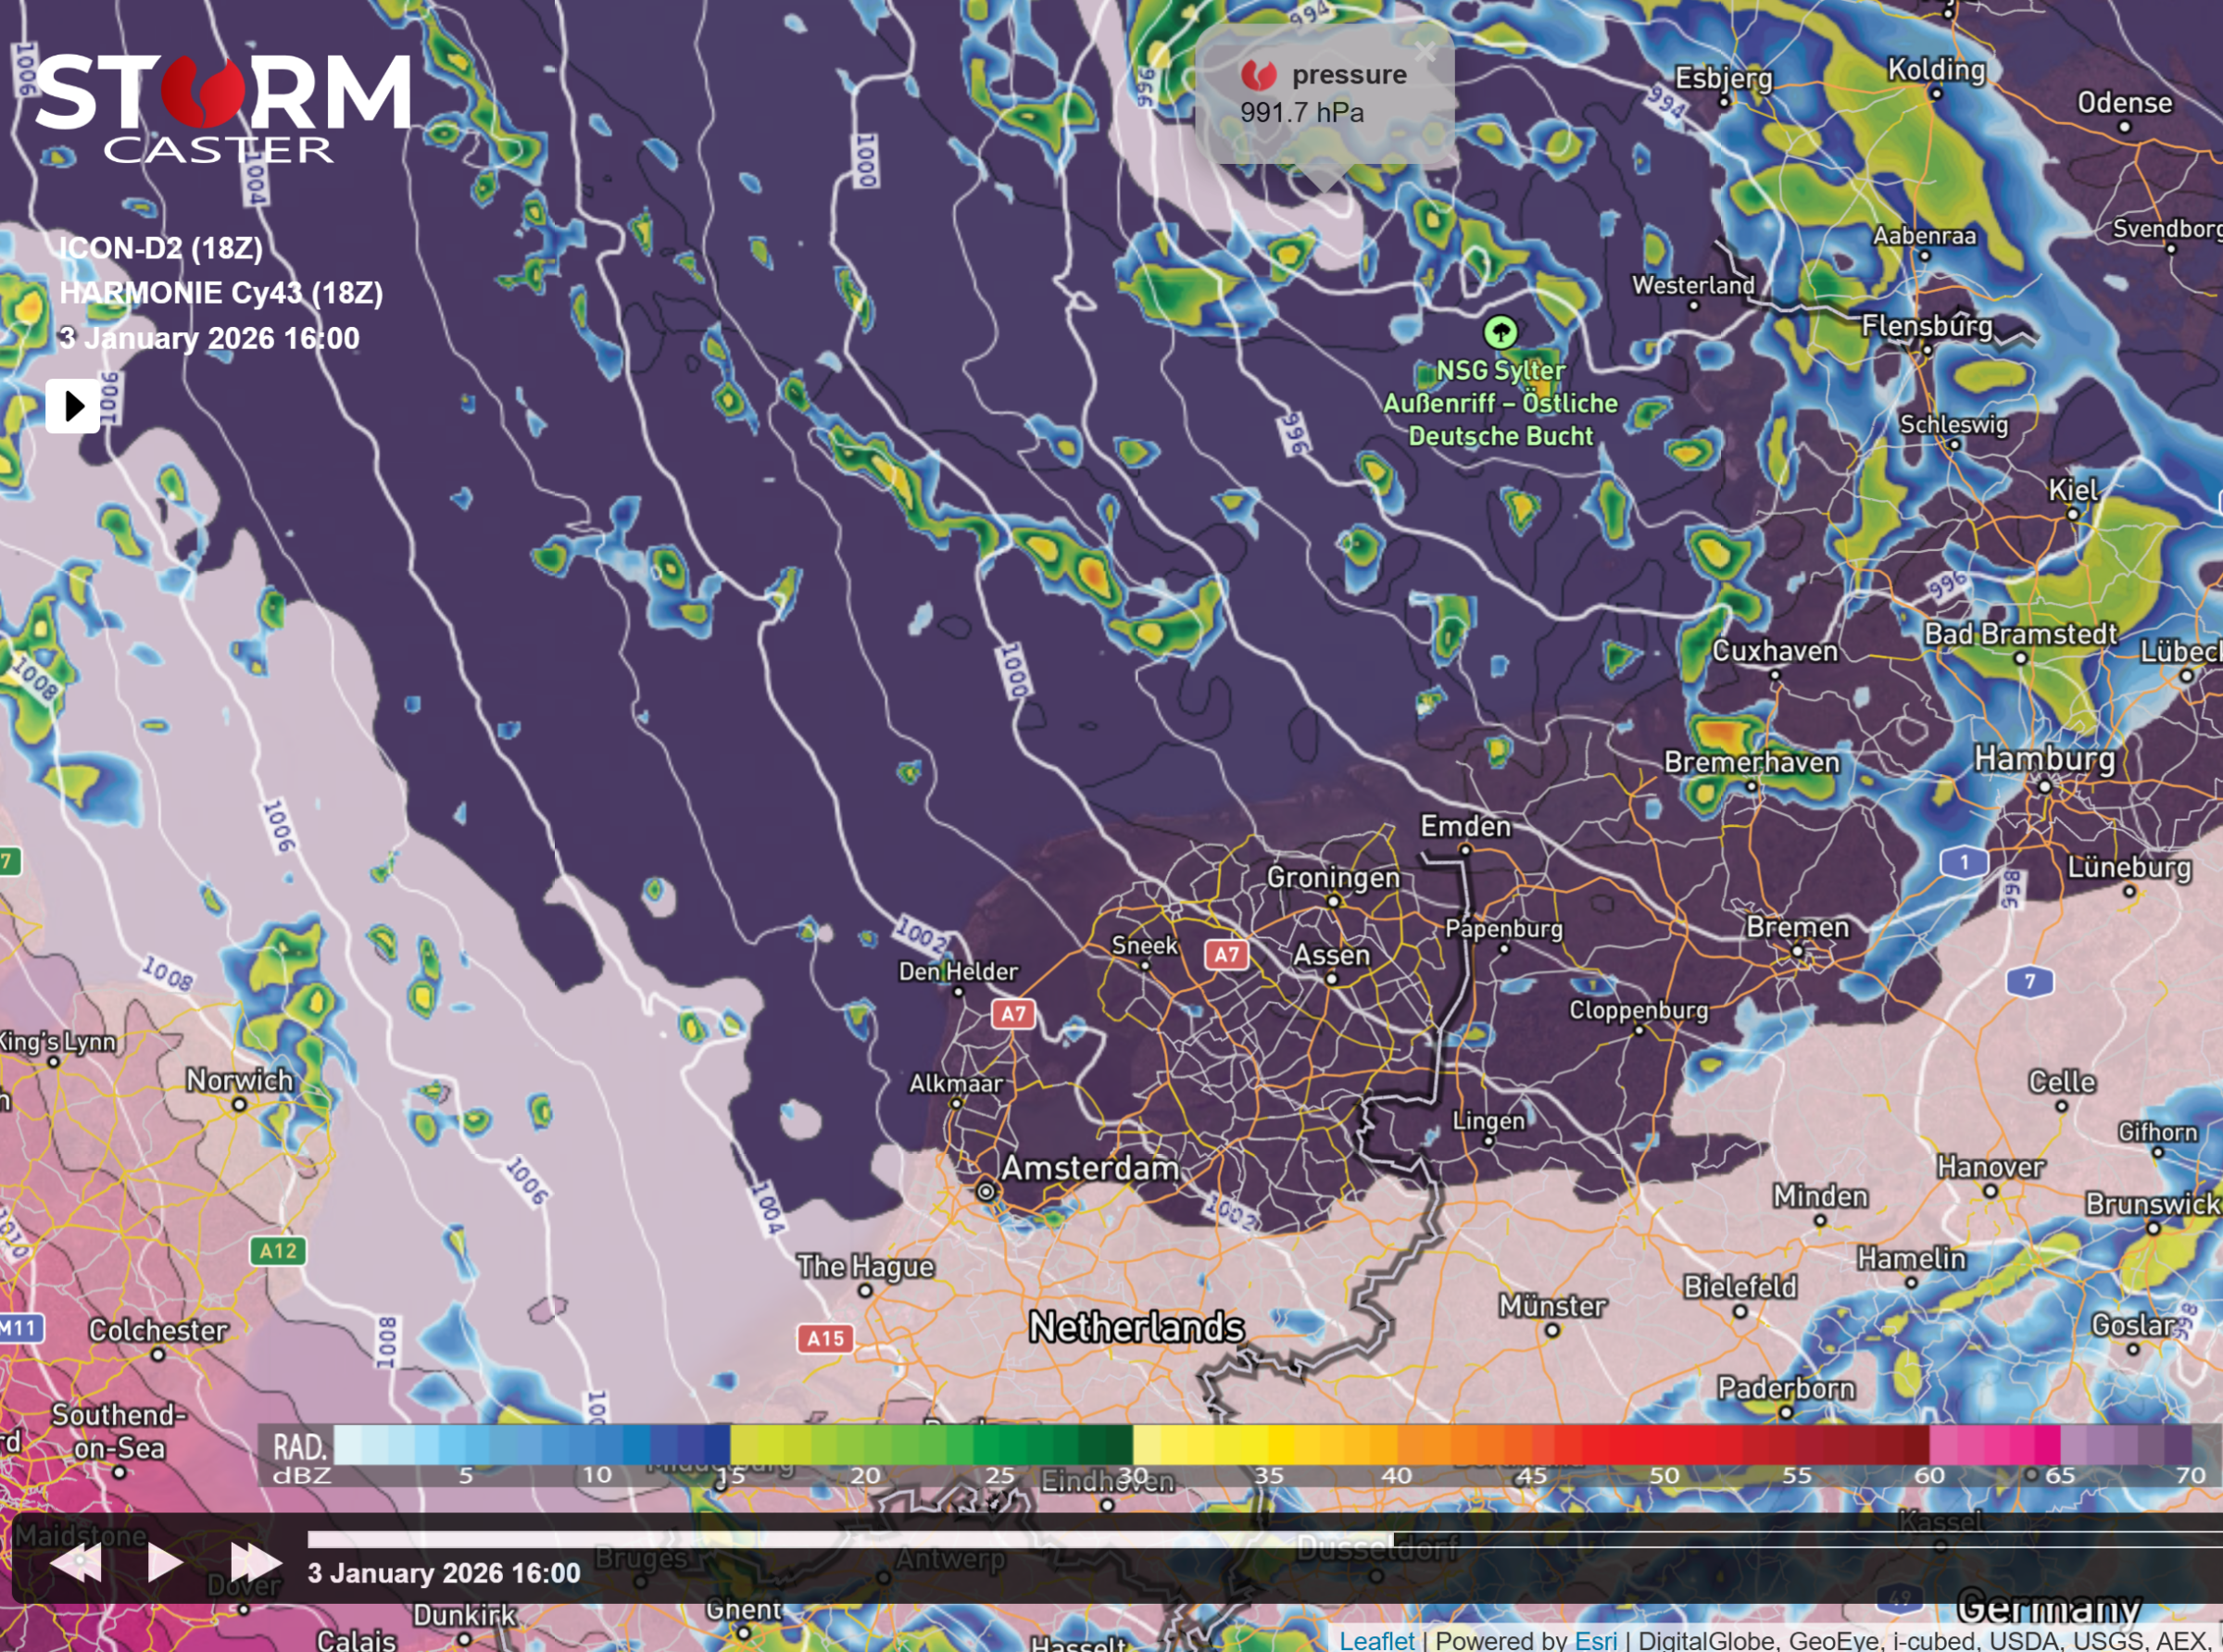Image resolution: width=2223 pixels, height=1652 pixels.
Task: Start animation with the white square play button
Action: point(73,406)
